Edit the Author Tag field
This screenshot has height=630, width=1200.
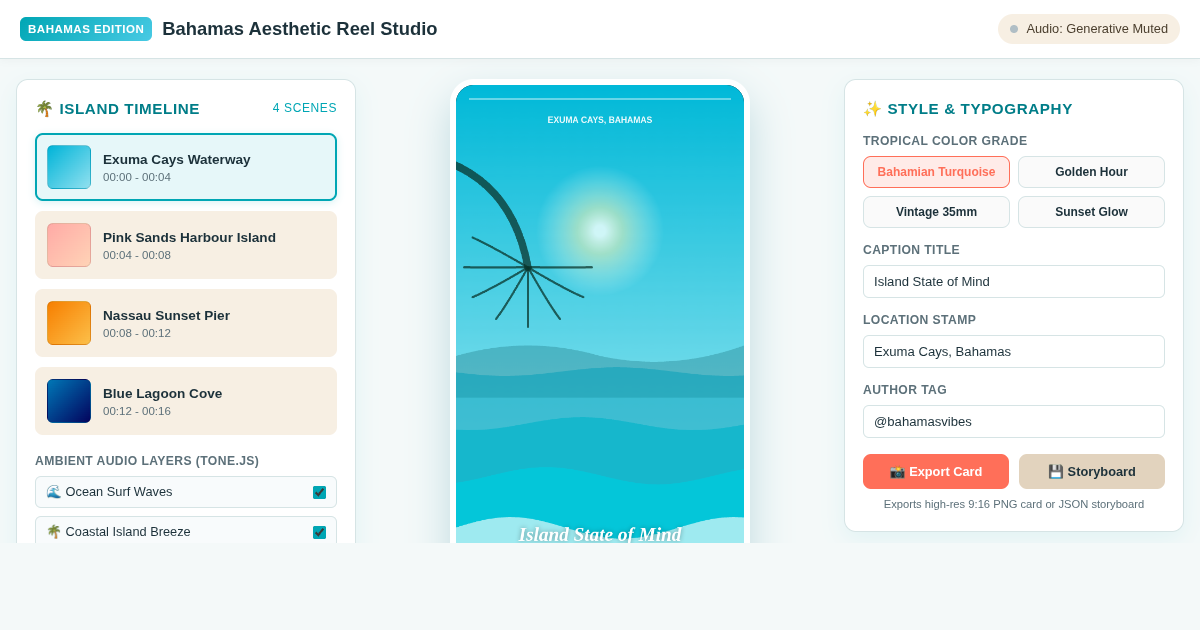[1014, 422]
